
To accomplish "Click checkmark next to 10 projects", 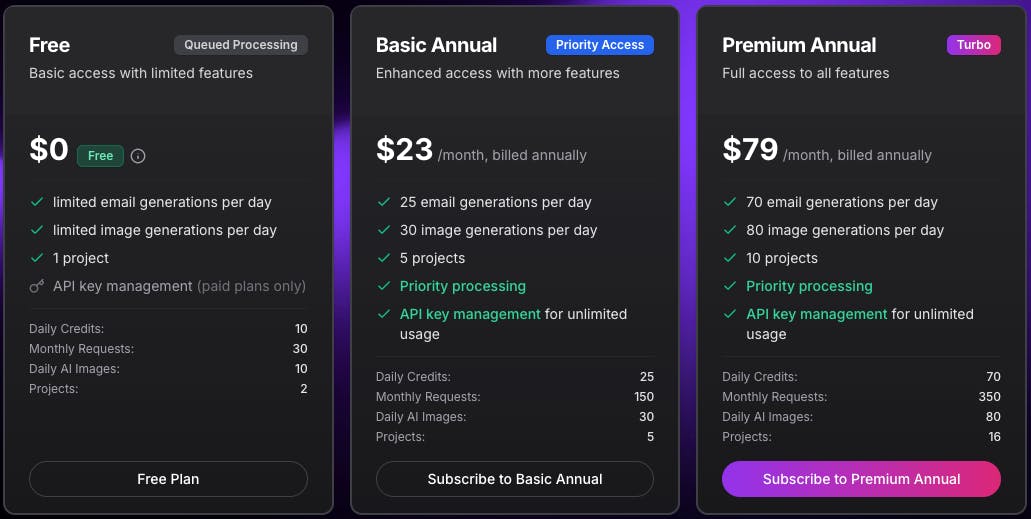I will pyautogui.click(x=730, y=258).
